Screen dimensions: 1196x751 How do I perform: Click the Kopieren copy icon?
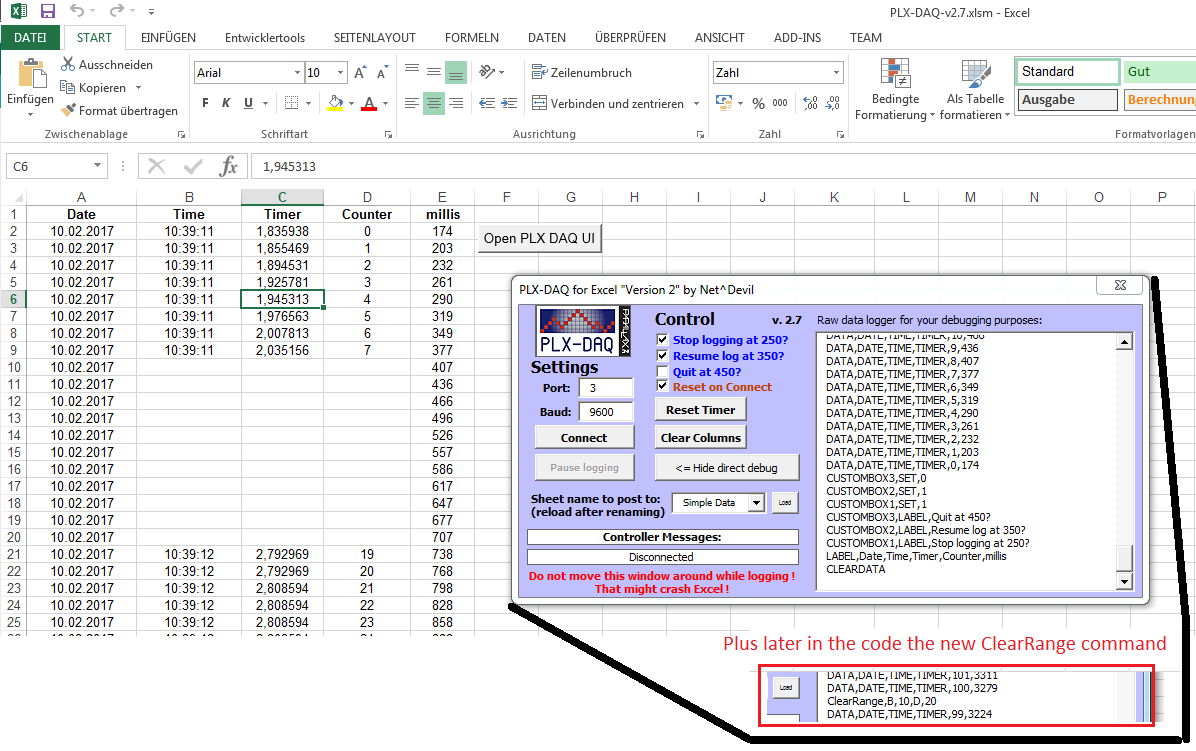68,87
